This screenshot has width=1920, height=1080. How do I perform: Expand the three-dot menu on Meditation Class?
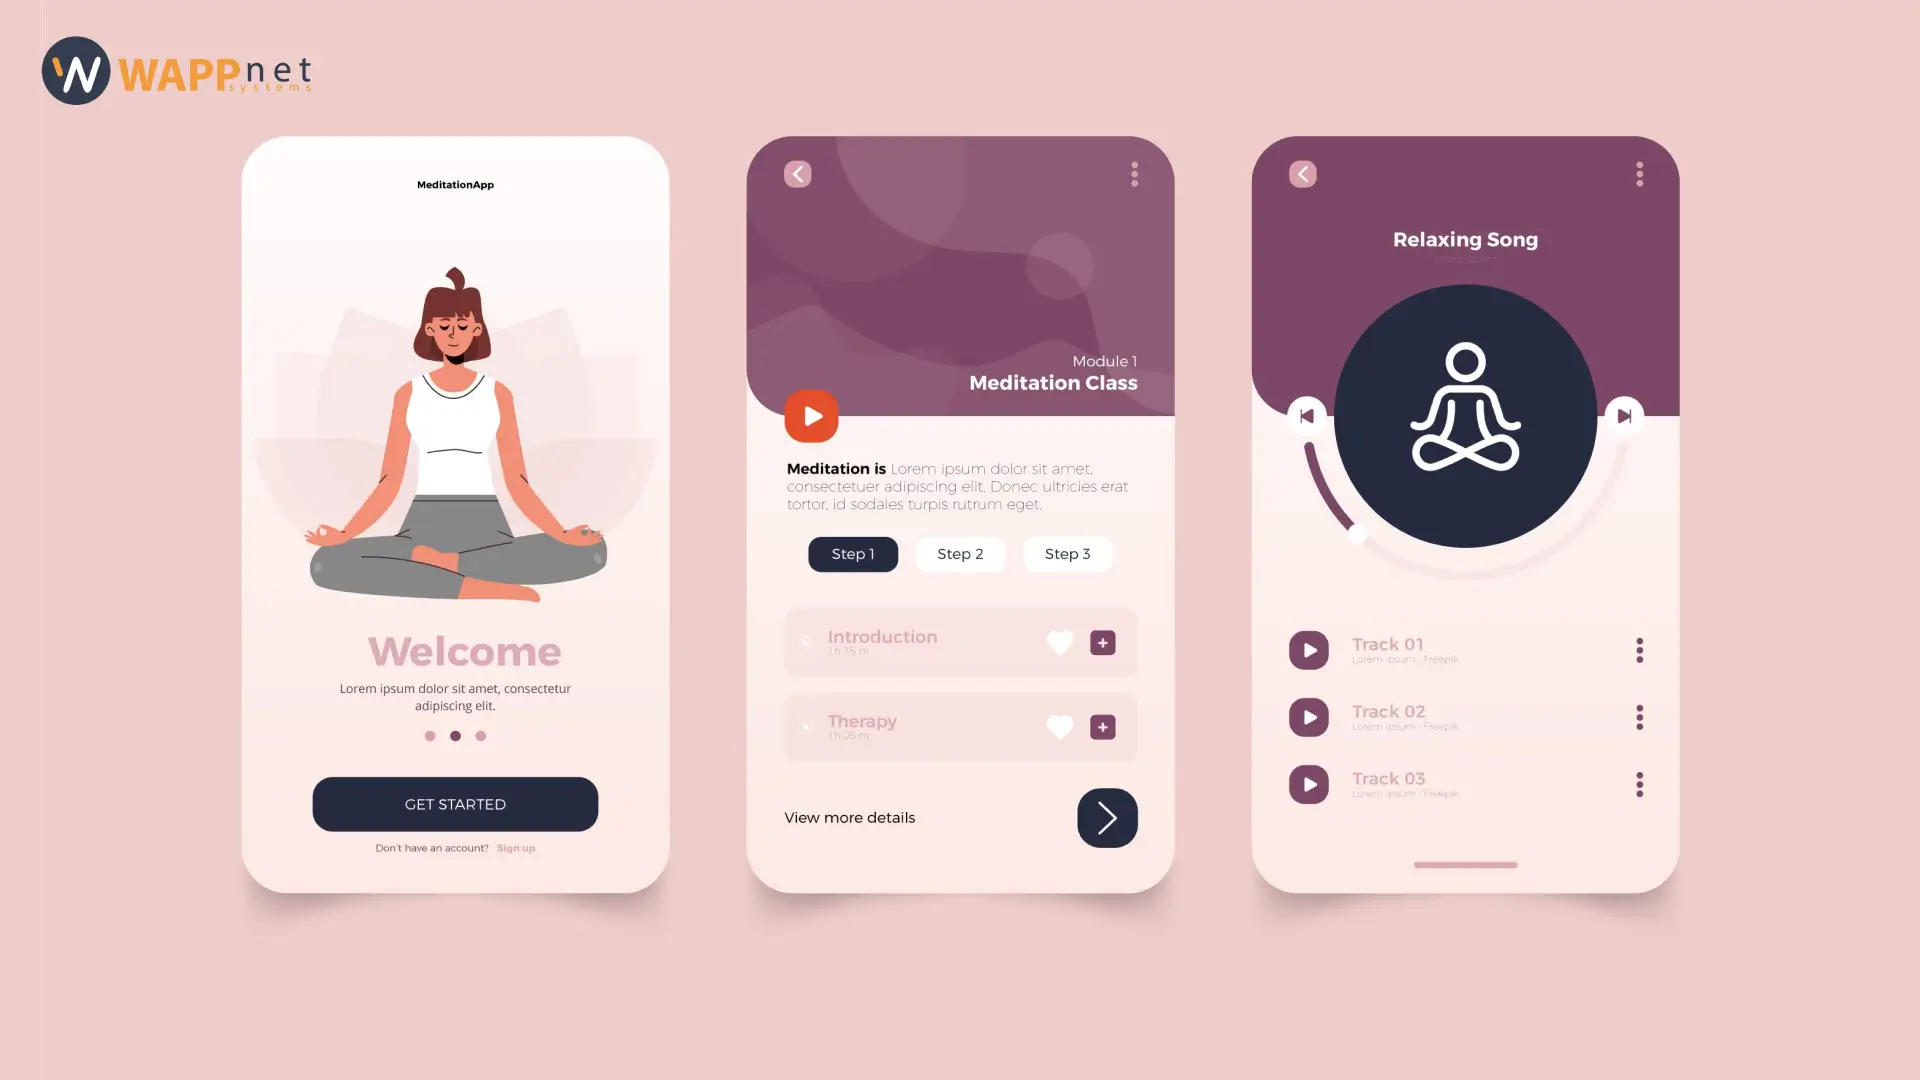click(1133, 173)
